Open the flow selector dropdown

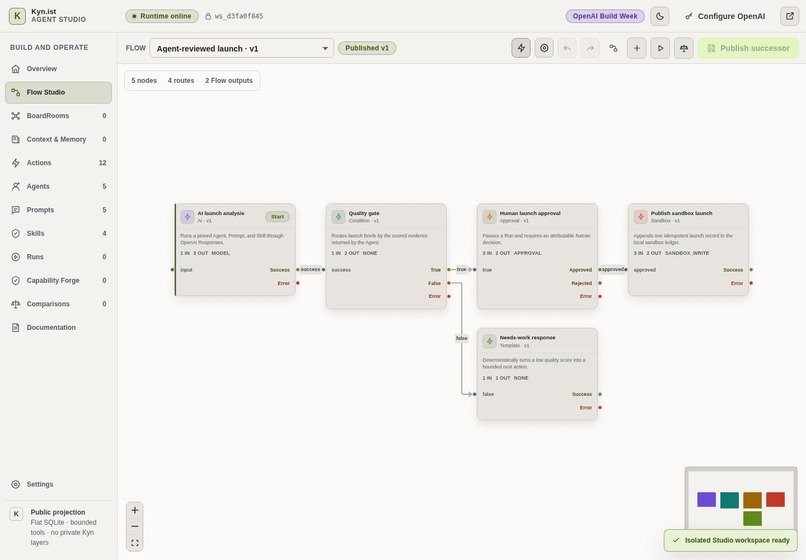[242, 48]
